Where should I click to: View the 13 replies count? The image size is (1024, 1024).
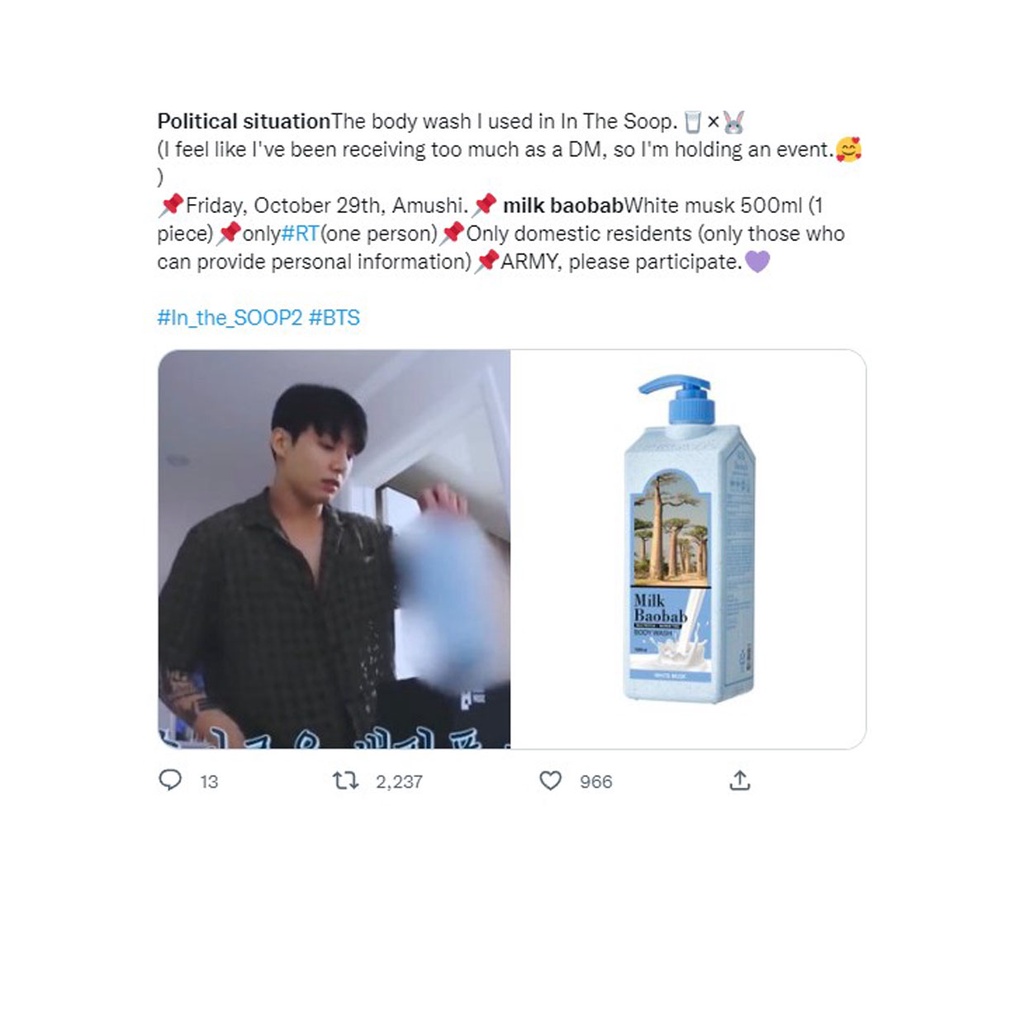pyautogui.click(x=209, y=782)
